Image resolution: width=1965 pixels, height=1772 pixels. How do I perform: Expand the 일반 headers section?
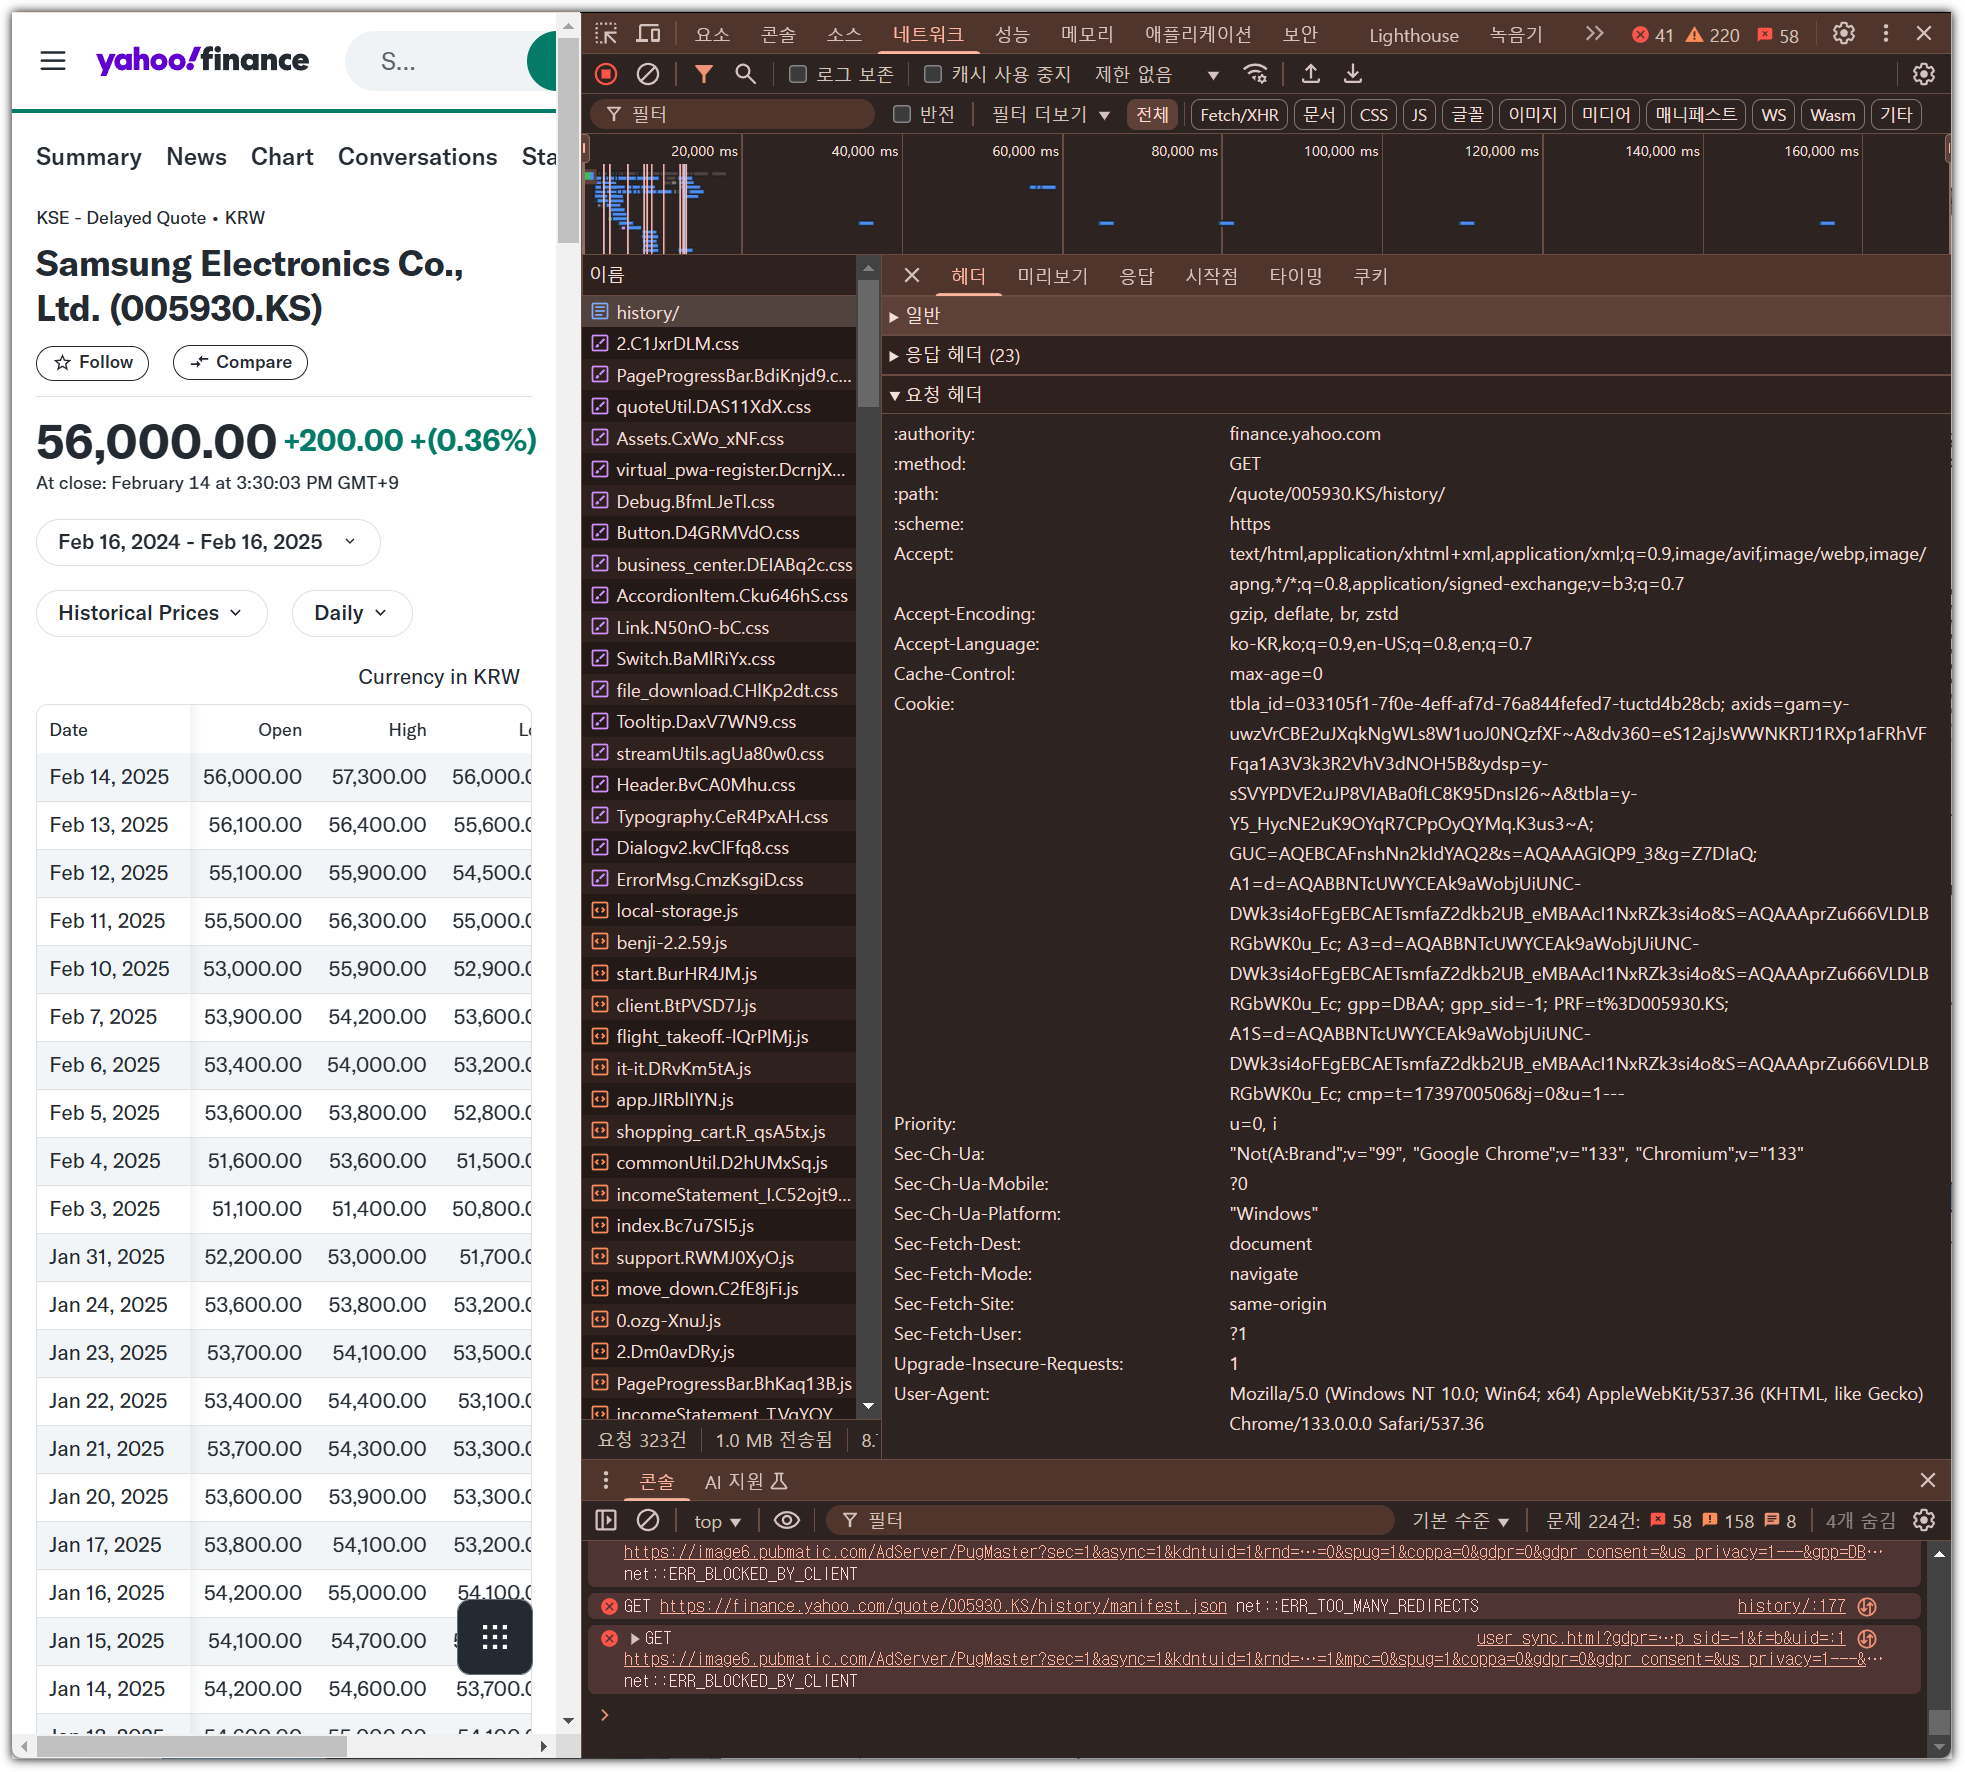coord(922,316)
